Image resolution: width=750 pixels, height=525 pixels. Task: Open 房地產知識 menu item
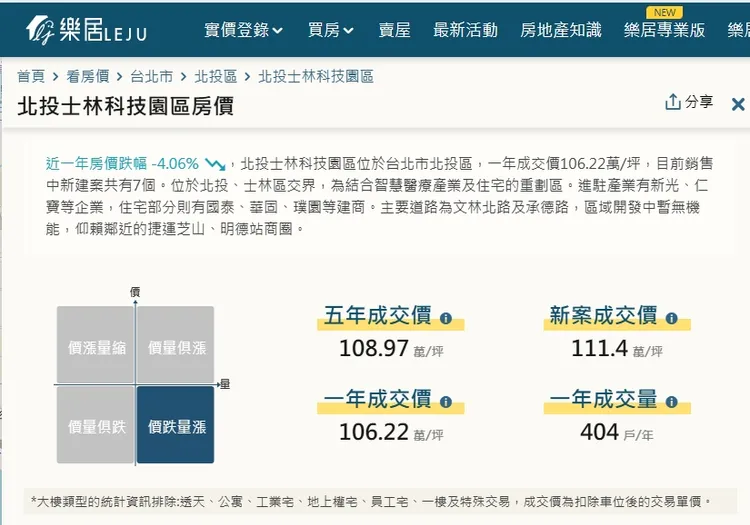pyautogui.click(x=561, y=30)
